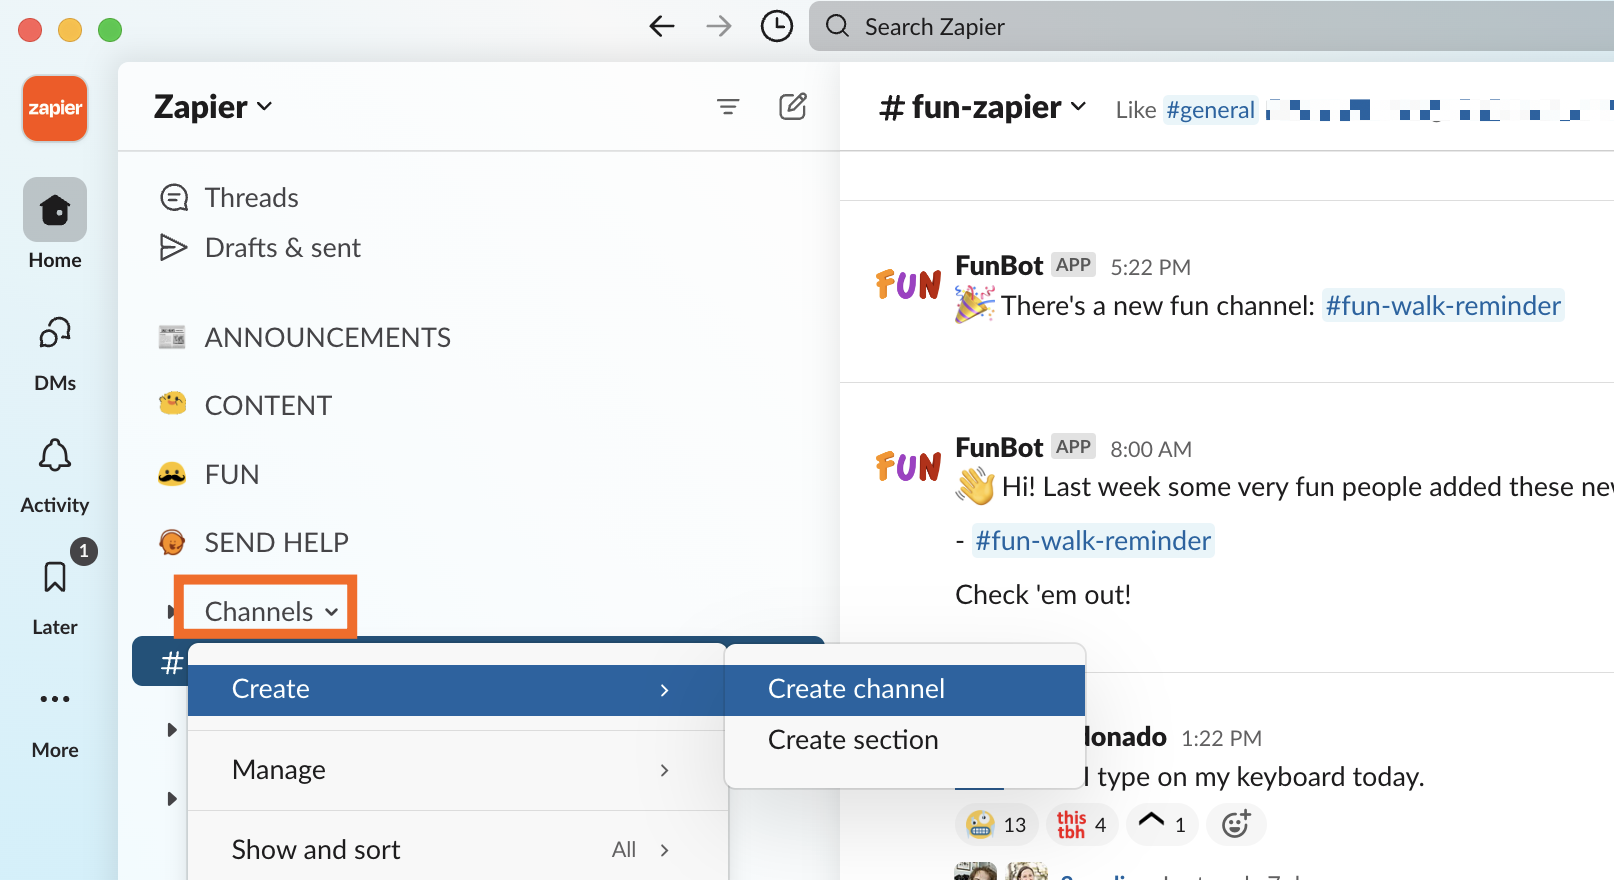Open the #general link in channel topic
This screenshot has width=1614, height=880.
(x=1210, y=110)
